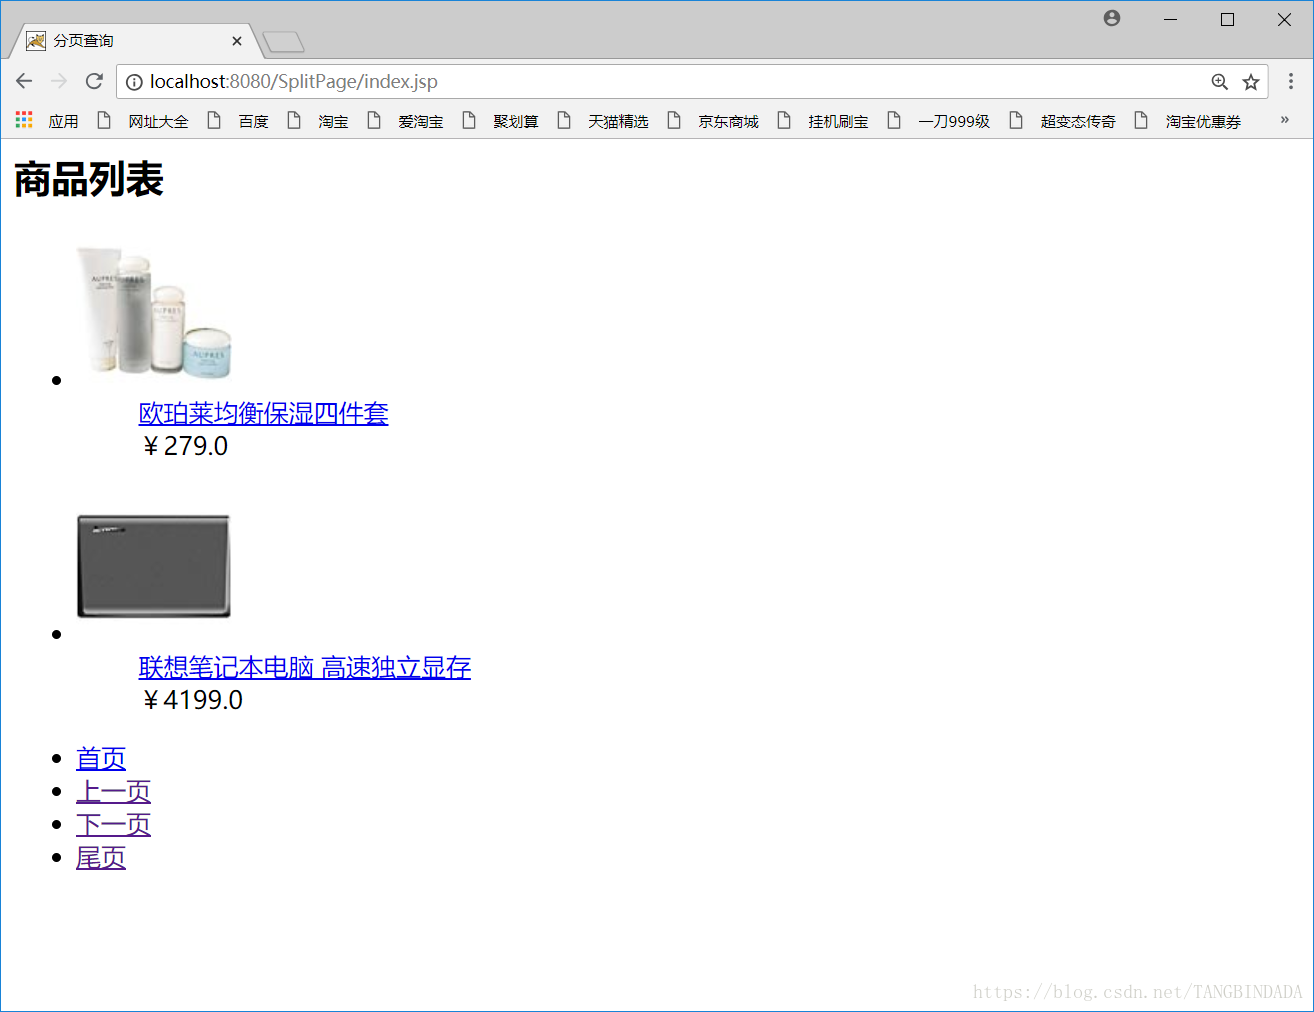Open the 网址大全 bookmark

click(x=143, y=121)
